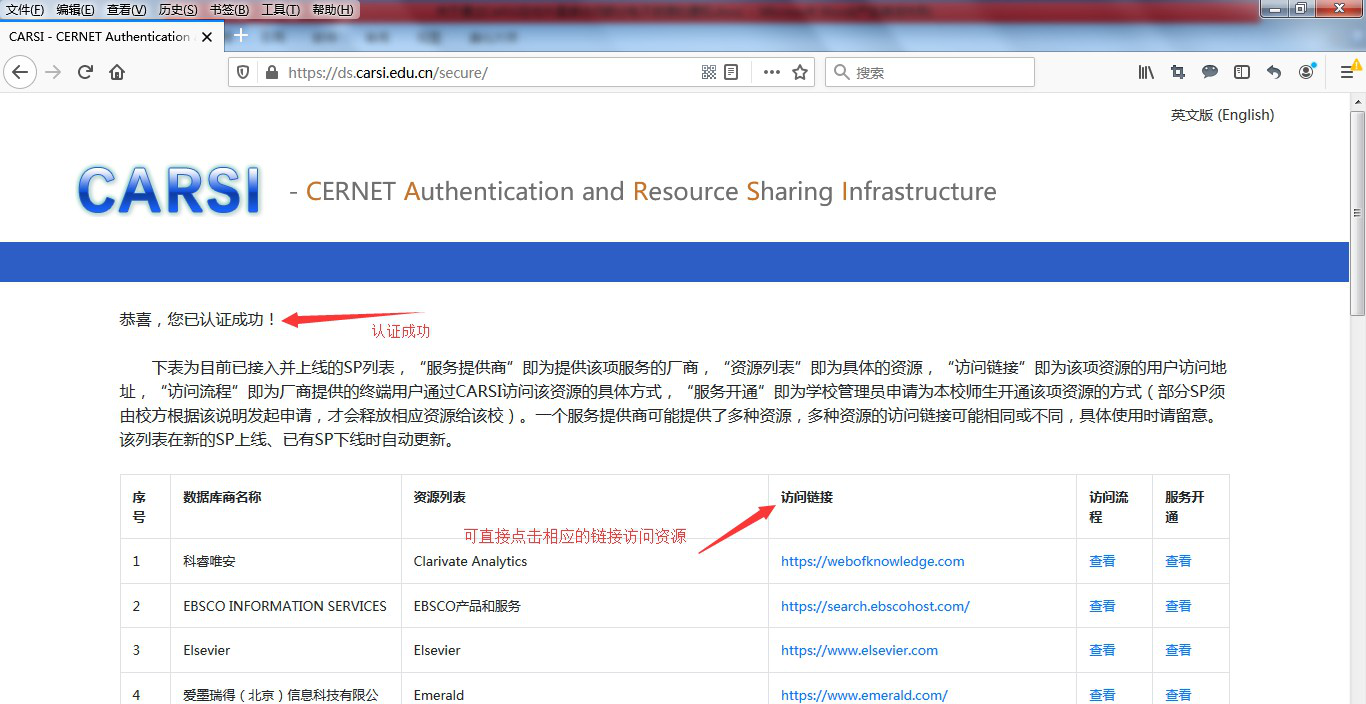Open the webofknowledge.com link

872,561
